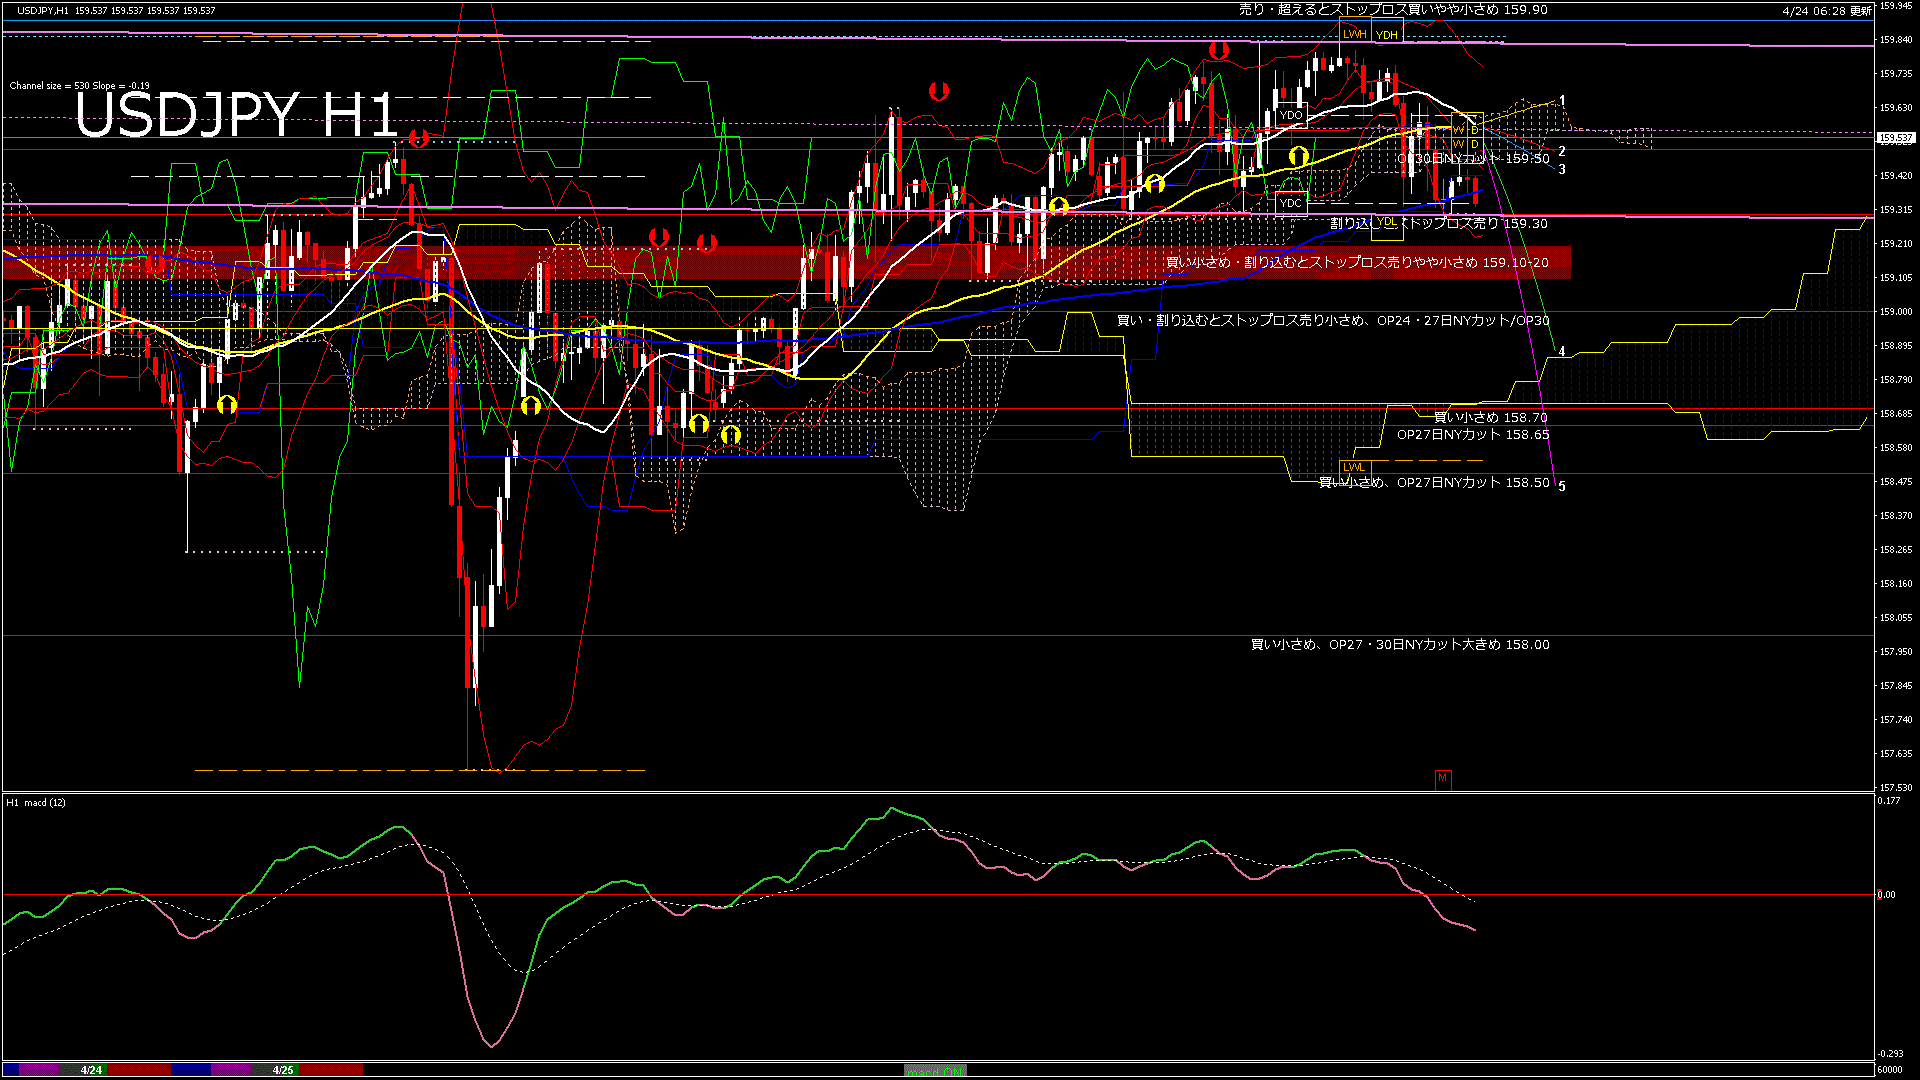Viewport: 1920px width, 1080px height.
Task: Click the '4/24 06:28 更新' update label
Action: (x=1827, y=11)
